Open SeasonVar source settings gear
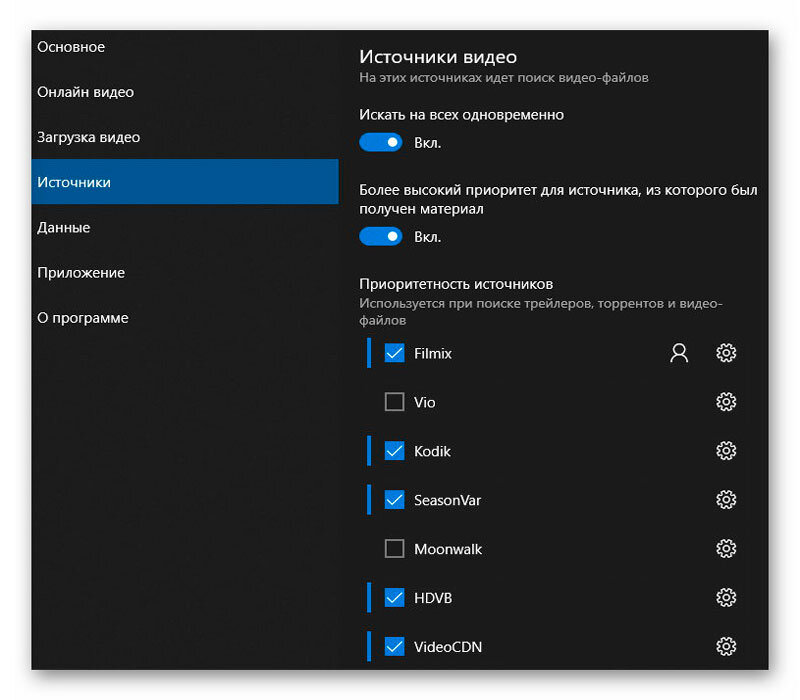This screenshot has height=700, width=800. (726, 500)
